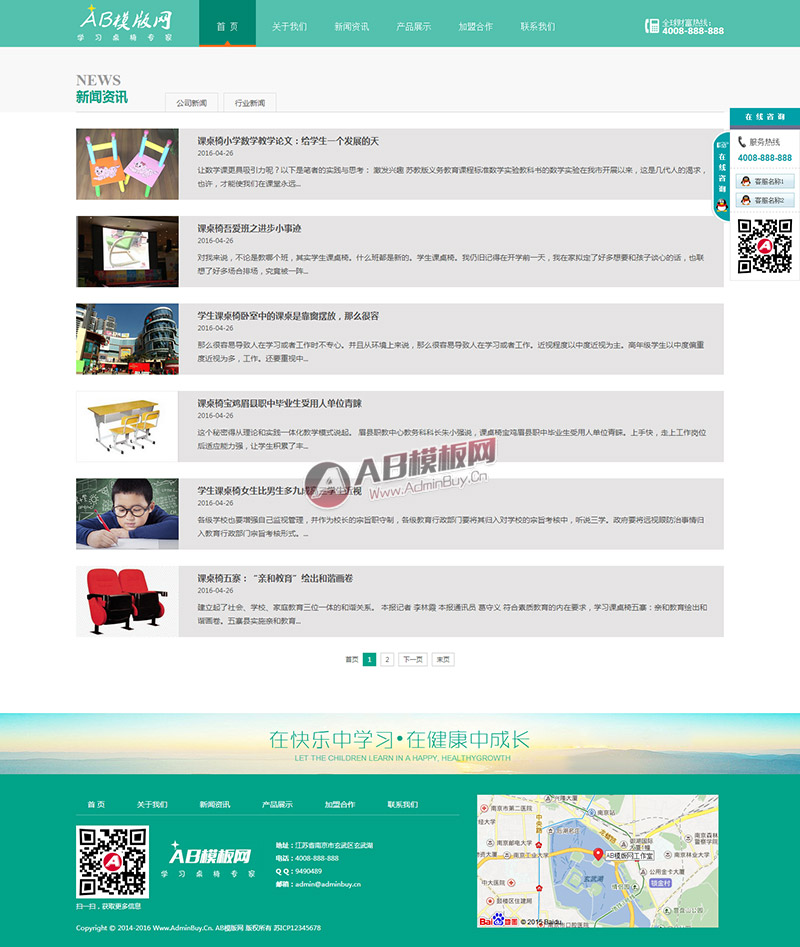Jump to the last page via 末页
Image resolution: width=800 pixels, height=947 pixels.
[x=445, y=659]
